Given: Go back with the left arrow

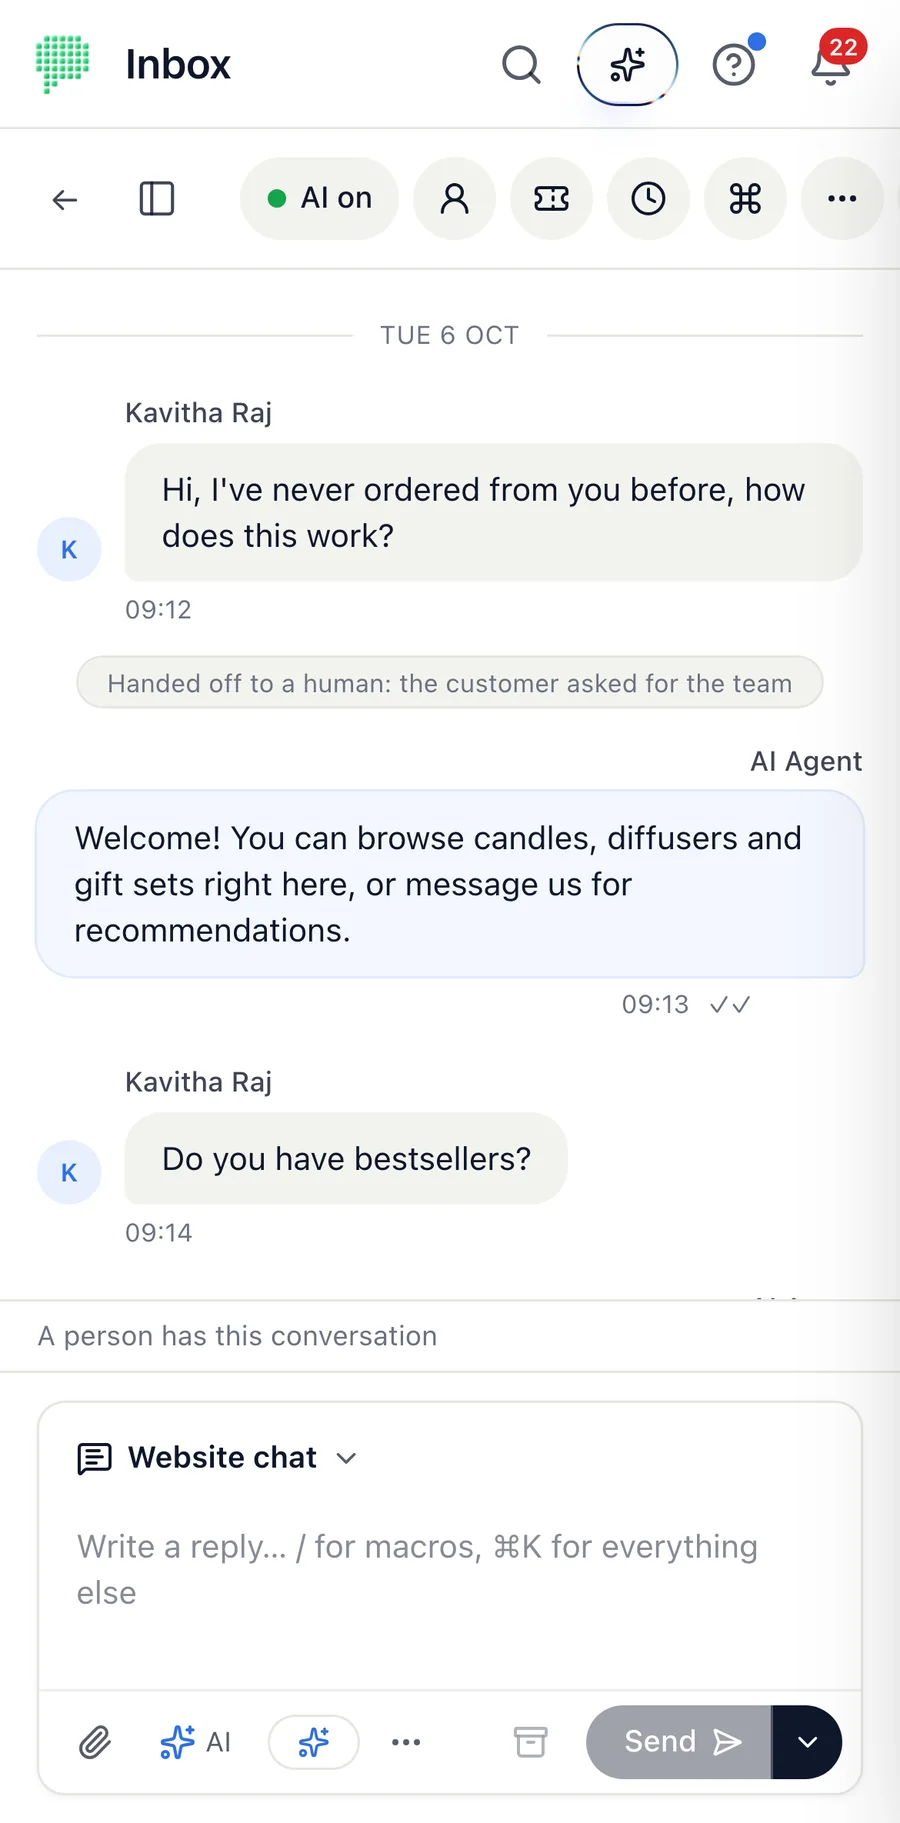Looking at the screenshot, I should pos(65,199).
